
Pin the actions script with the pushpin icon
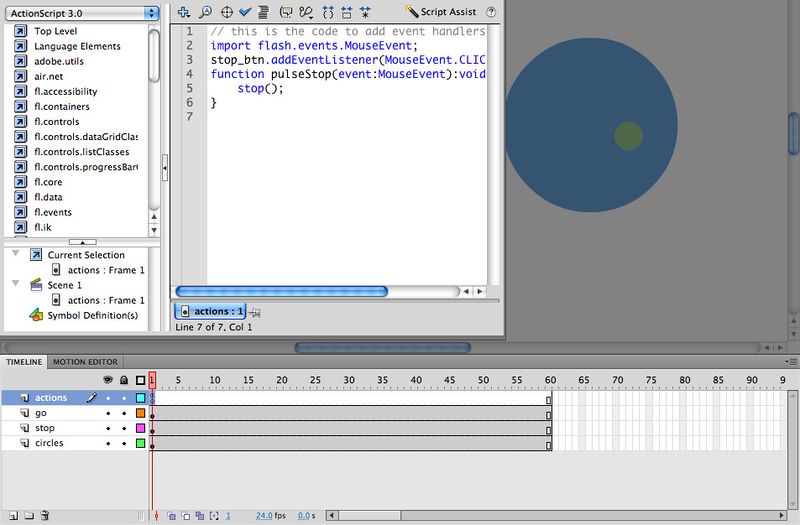[255, 312]
